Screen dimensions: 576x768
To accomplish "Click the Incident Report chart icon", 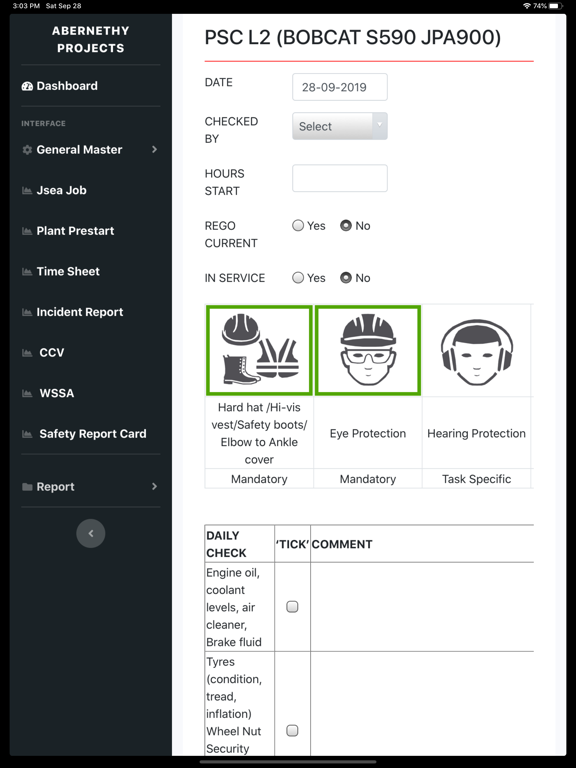I will pyautogui.click(x=27, y=312).
